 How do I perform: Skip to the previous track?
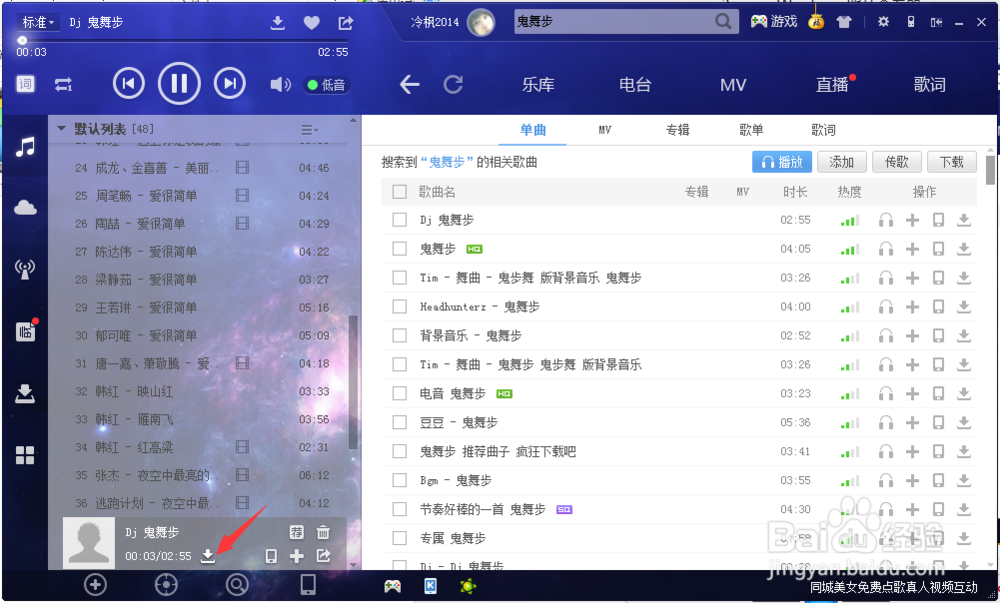[128, 84]
